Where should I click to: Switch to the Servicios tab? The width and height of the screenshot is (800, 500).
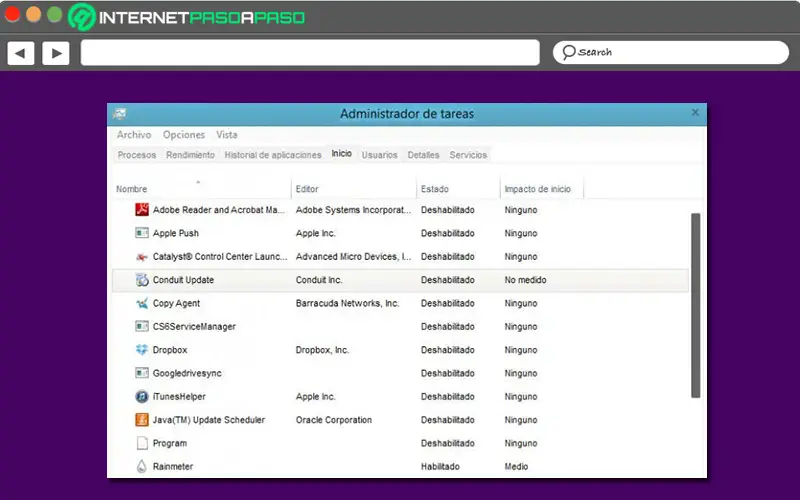pos(468,155)
